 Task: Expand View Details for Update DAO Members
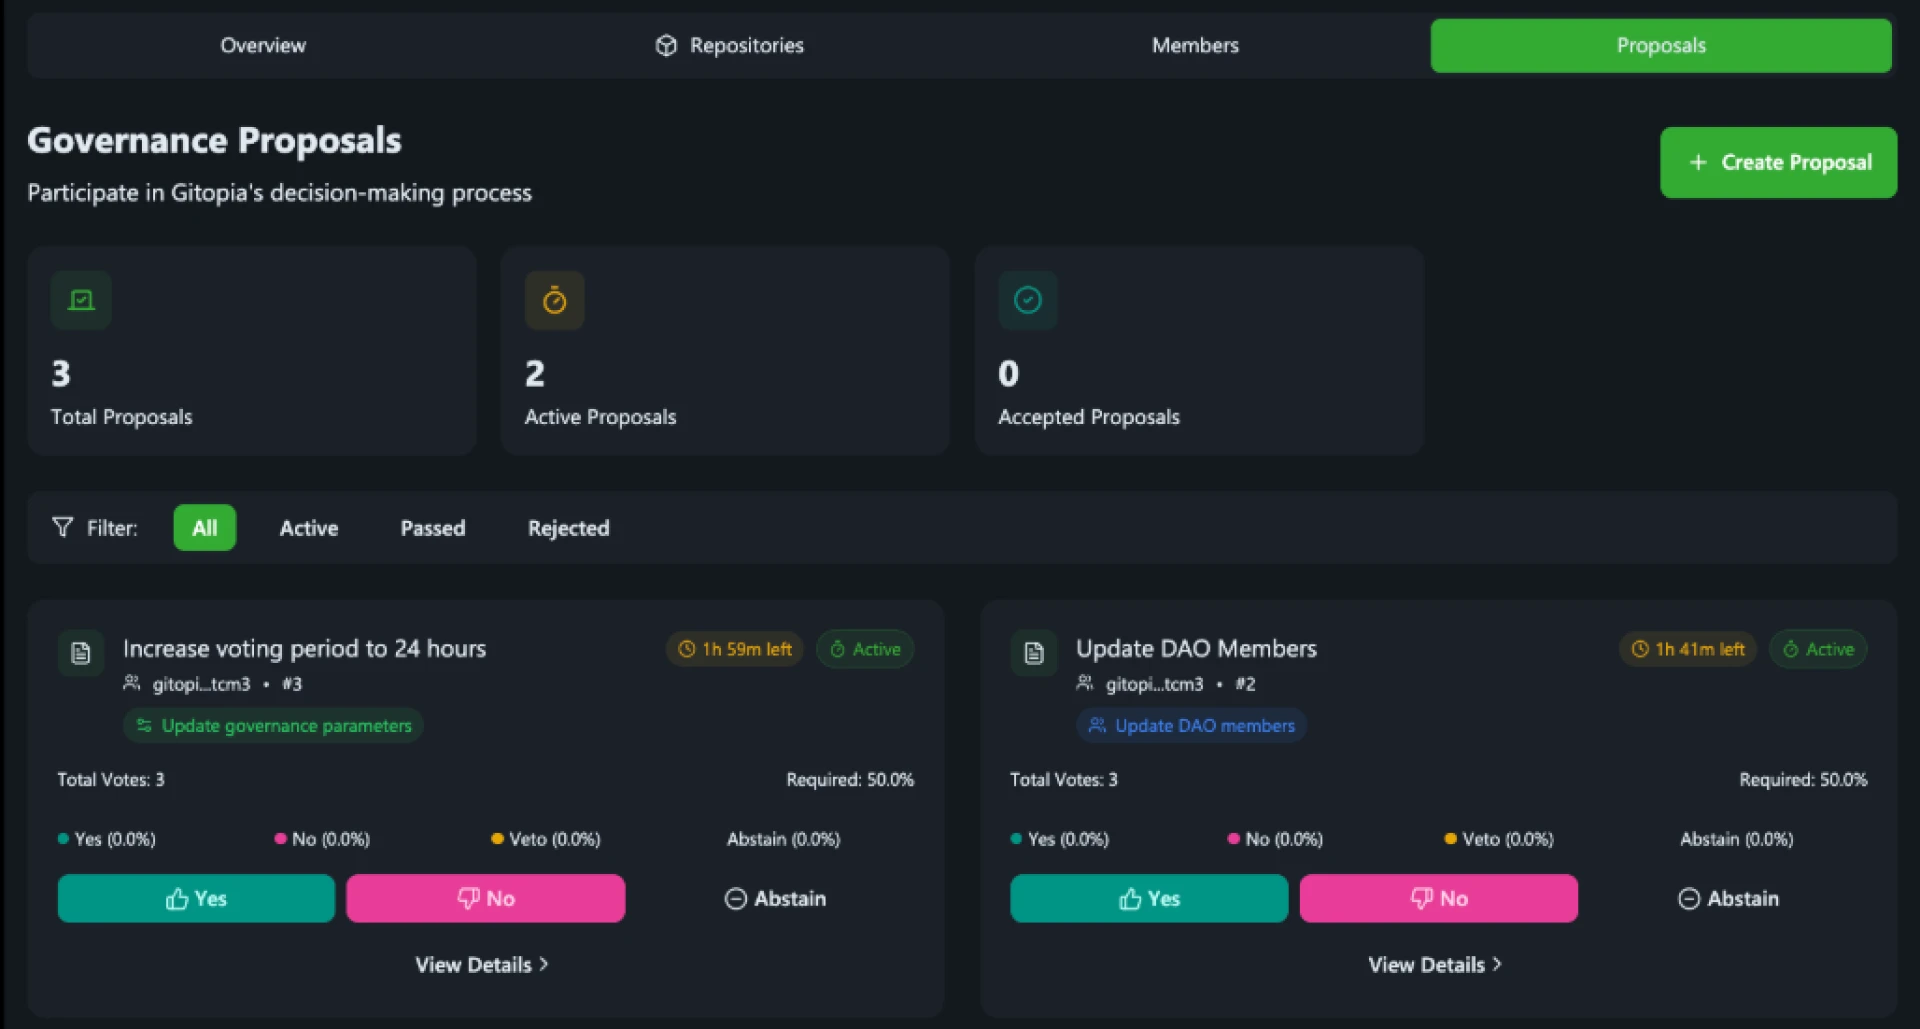click(x=1435, y=964)
